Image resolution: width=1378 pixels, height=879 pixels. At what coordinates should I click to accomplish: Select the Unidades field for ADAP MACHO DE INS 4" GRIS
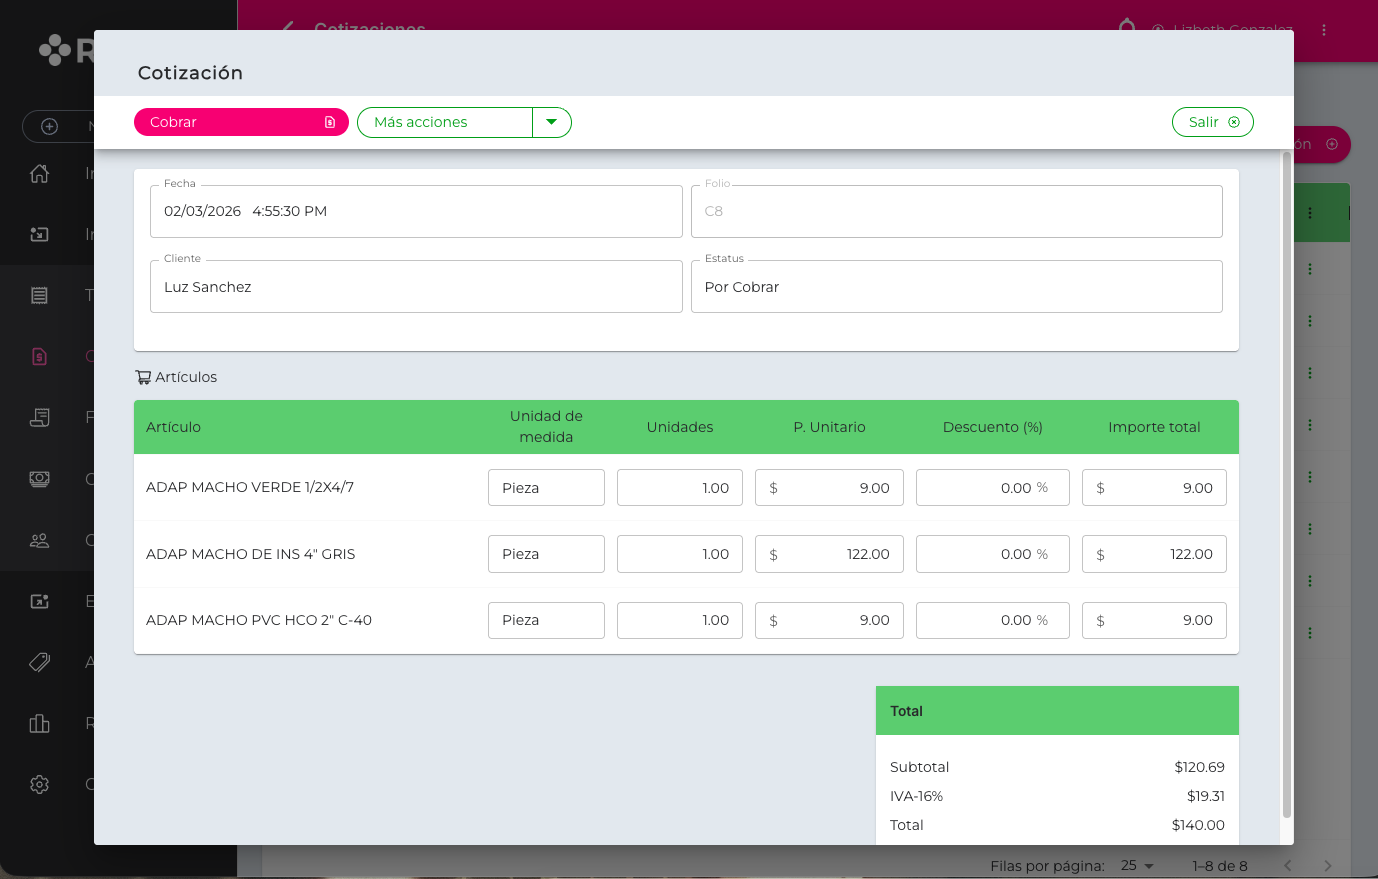pos(680,554)
